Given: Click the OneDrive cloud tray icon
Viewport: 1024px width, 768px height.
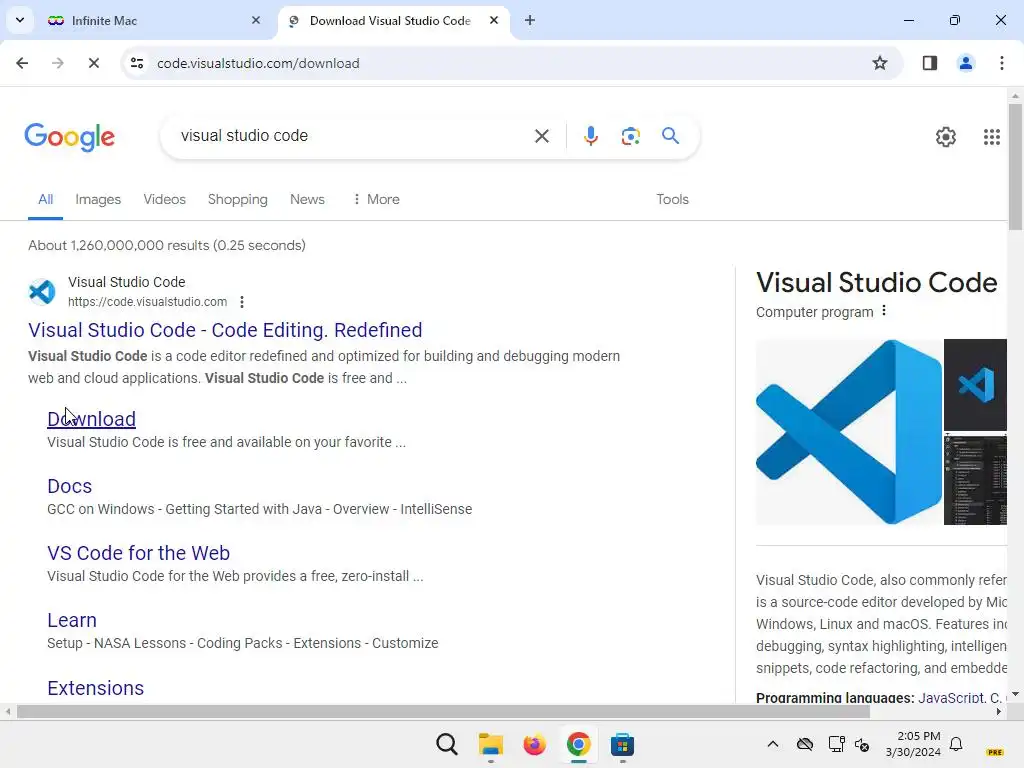Looking at the screenshot, I should [805, 744].
